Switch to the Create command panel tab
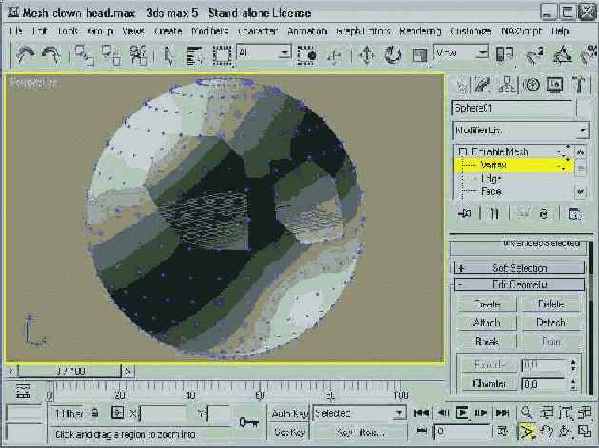This screenshot has width=599, height=448. pos(462,85)
